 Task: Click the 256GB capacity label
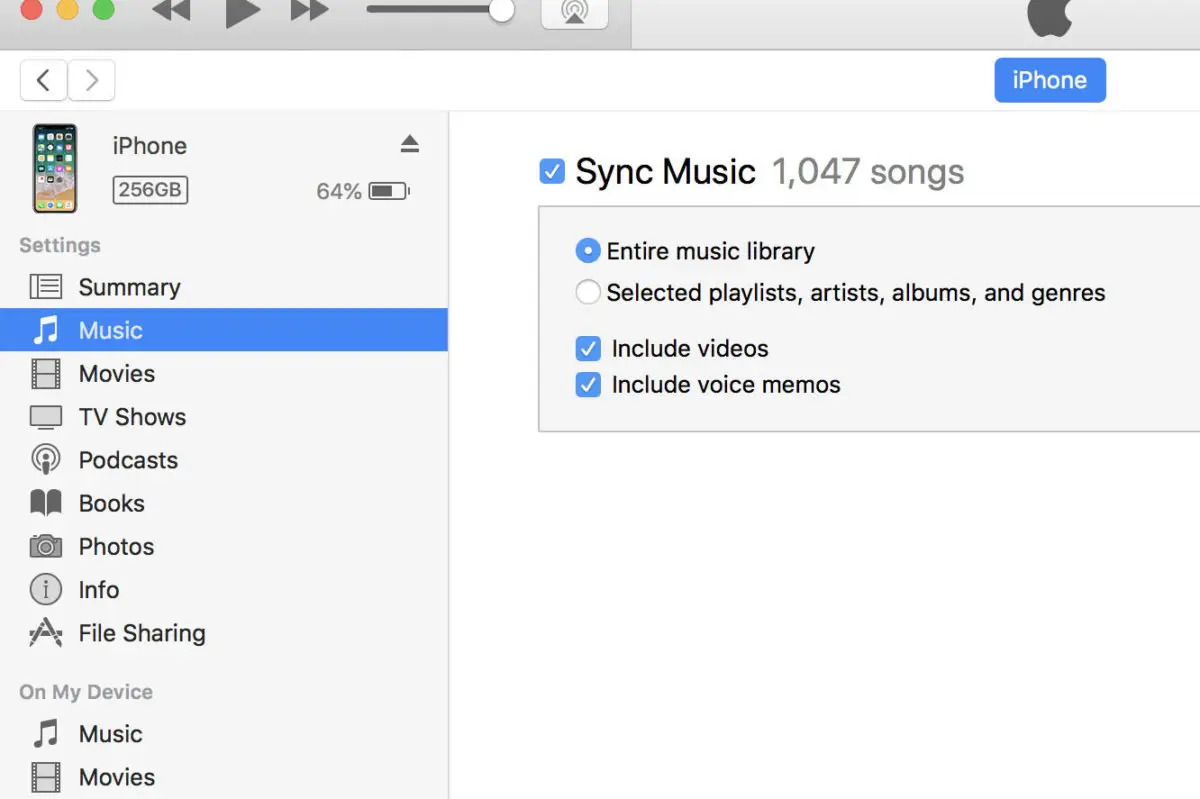pos(150,190)
